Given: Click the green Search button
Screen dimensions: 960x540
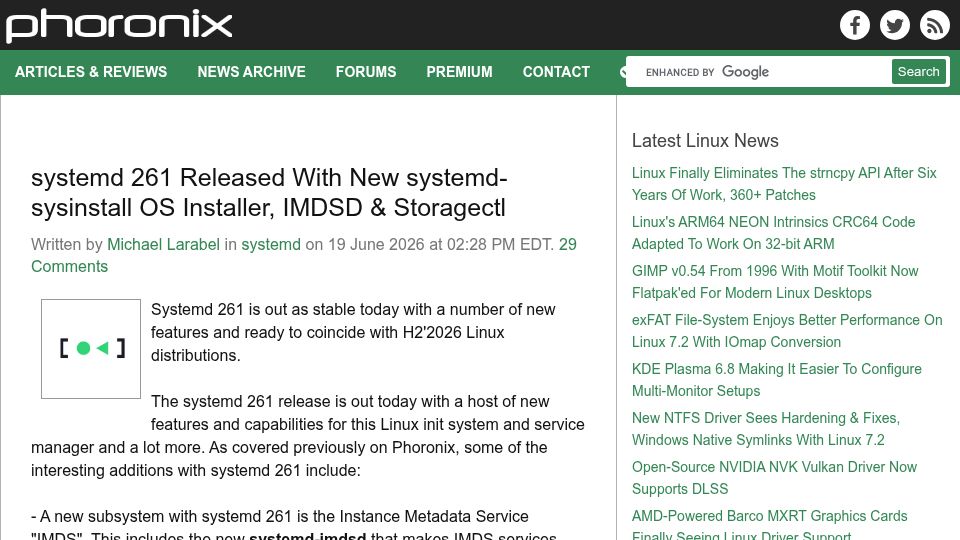Looking at the screenshot, I should pos(918,72).
